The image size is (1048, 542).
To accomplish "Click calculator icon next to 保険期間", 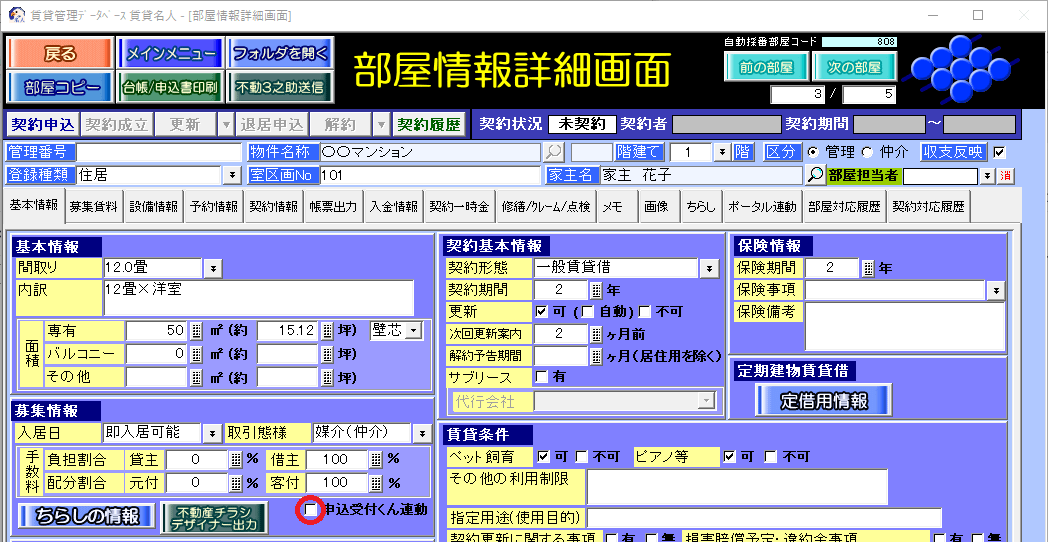I will (868, 268).
